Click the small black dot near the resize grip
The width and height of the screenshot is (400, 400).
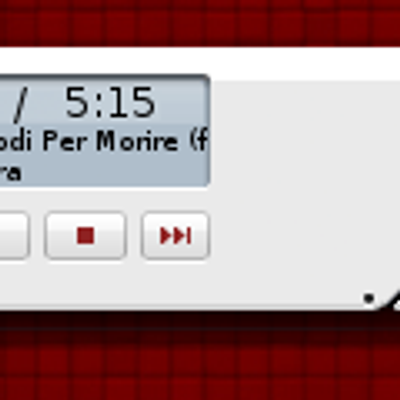coord(369,298)
